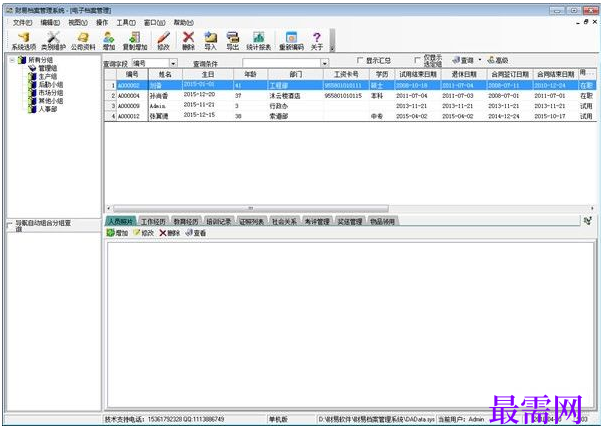The image size is (601, 441).
Task: Click the 高级 advanced query button
Action: click(498, 60)
